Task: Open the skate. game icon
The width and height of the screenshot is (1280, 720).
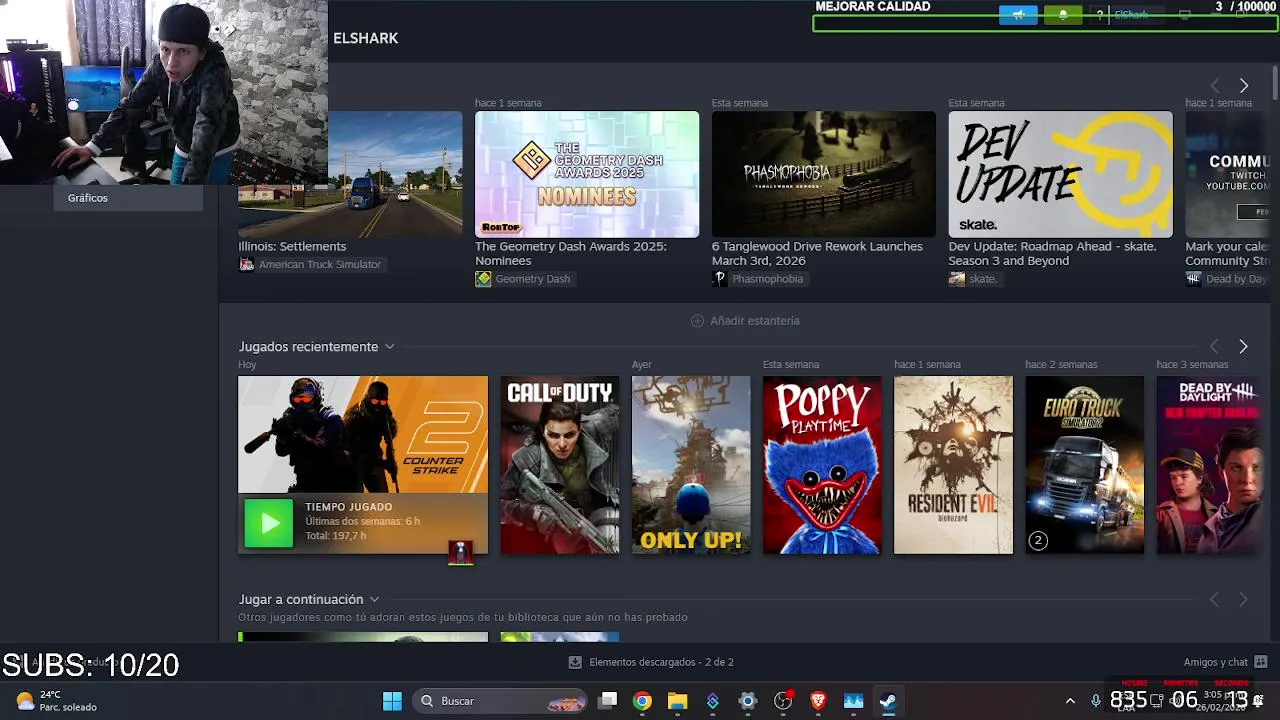Action: click(x=957, y=279)
